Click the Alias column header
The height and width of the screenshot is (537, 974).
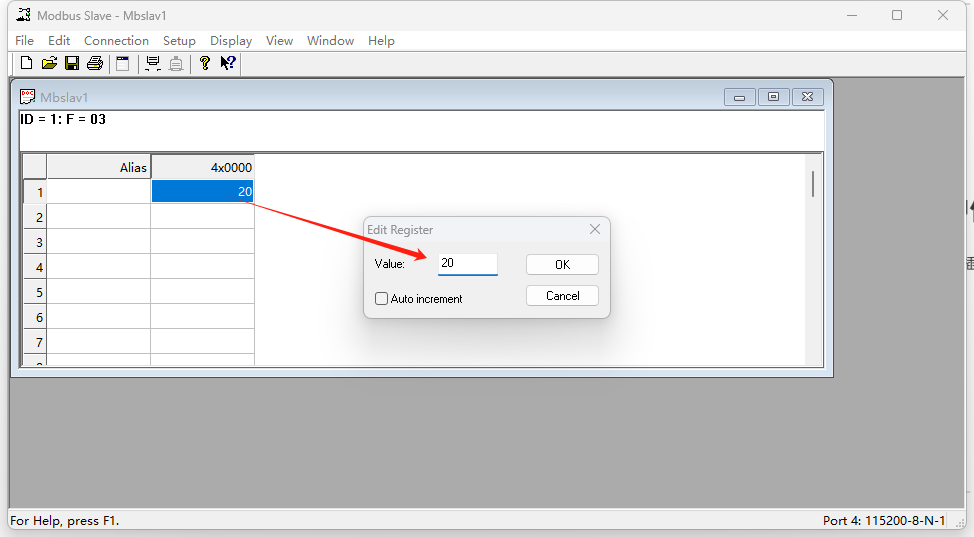[99, 167]
